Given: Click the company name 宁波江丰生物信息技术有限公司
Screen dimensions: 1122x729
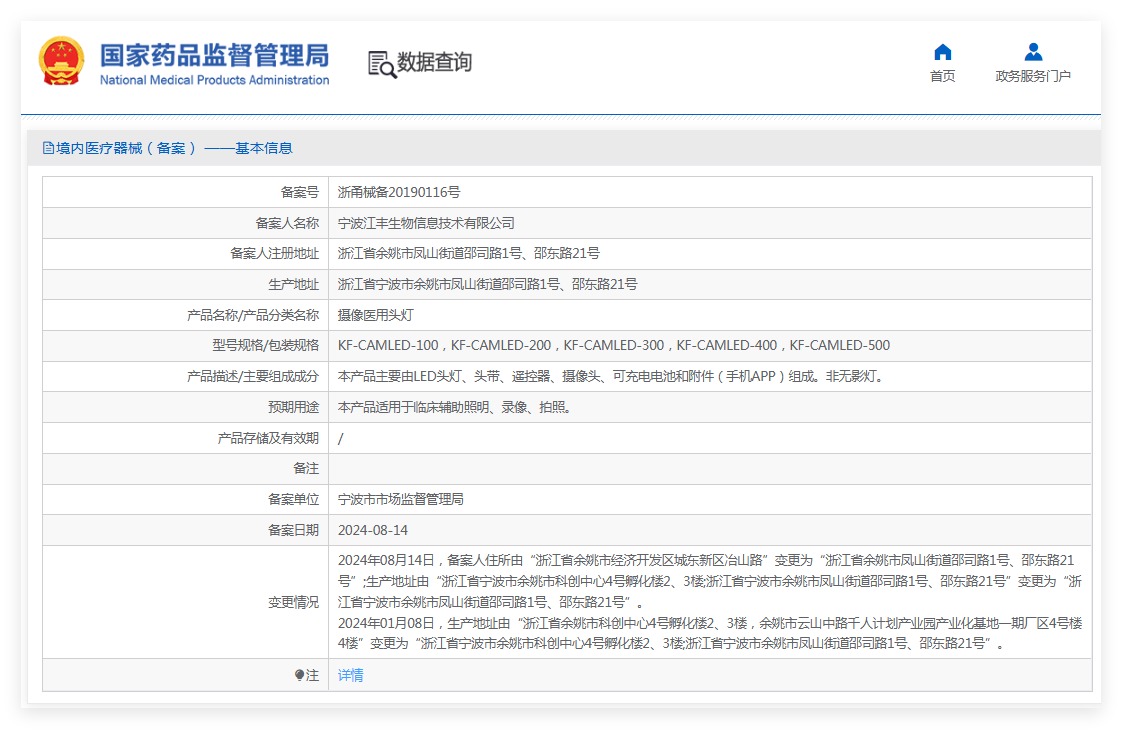Looking at the screenshot, I should (x=426, y=223).
